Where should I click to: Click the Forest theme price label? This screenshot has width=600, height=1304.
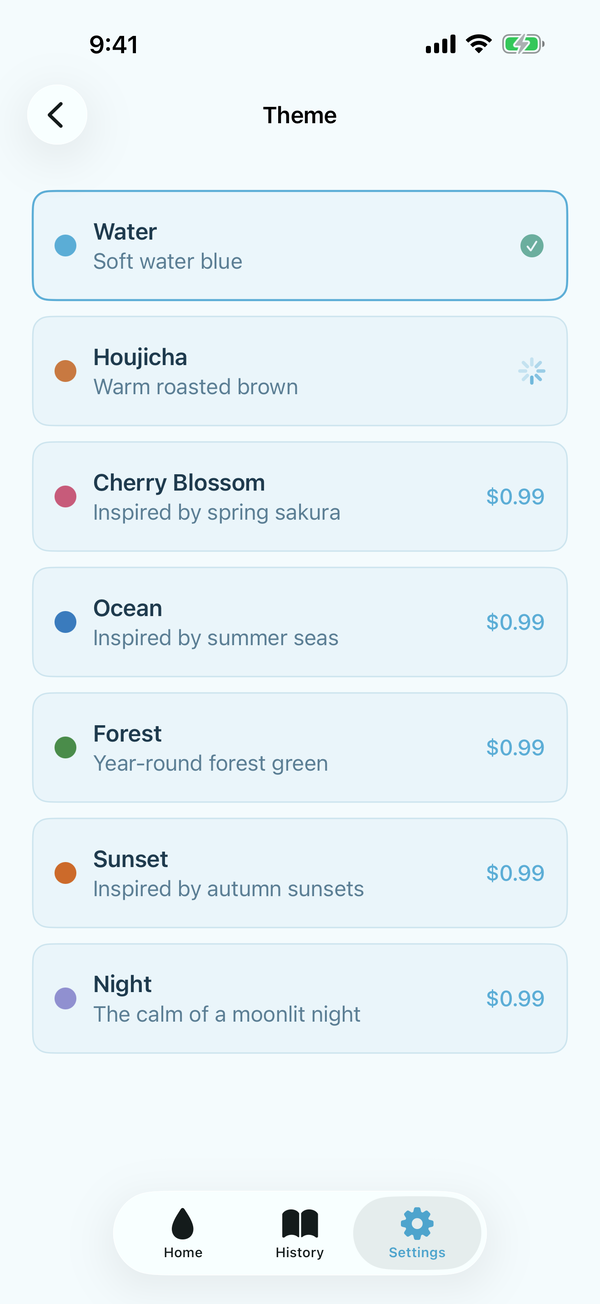(515, 747)
